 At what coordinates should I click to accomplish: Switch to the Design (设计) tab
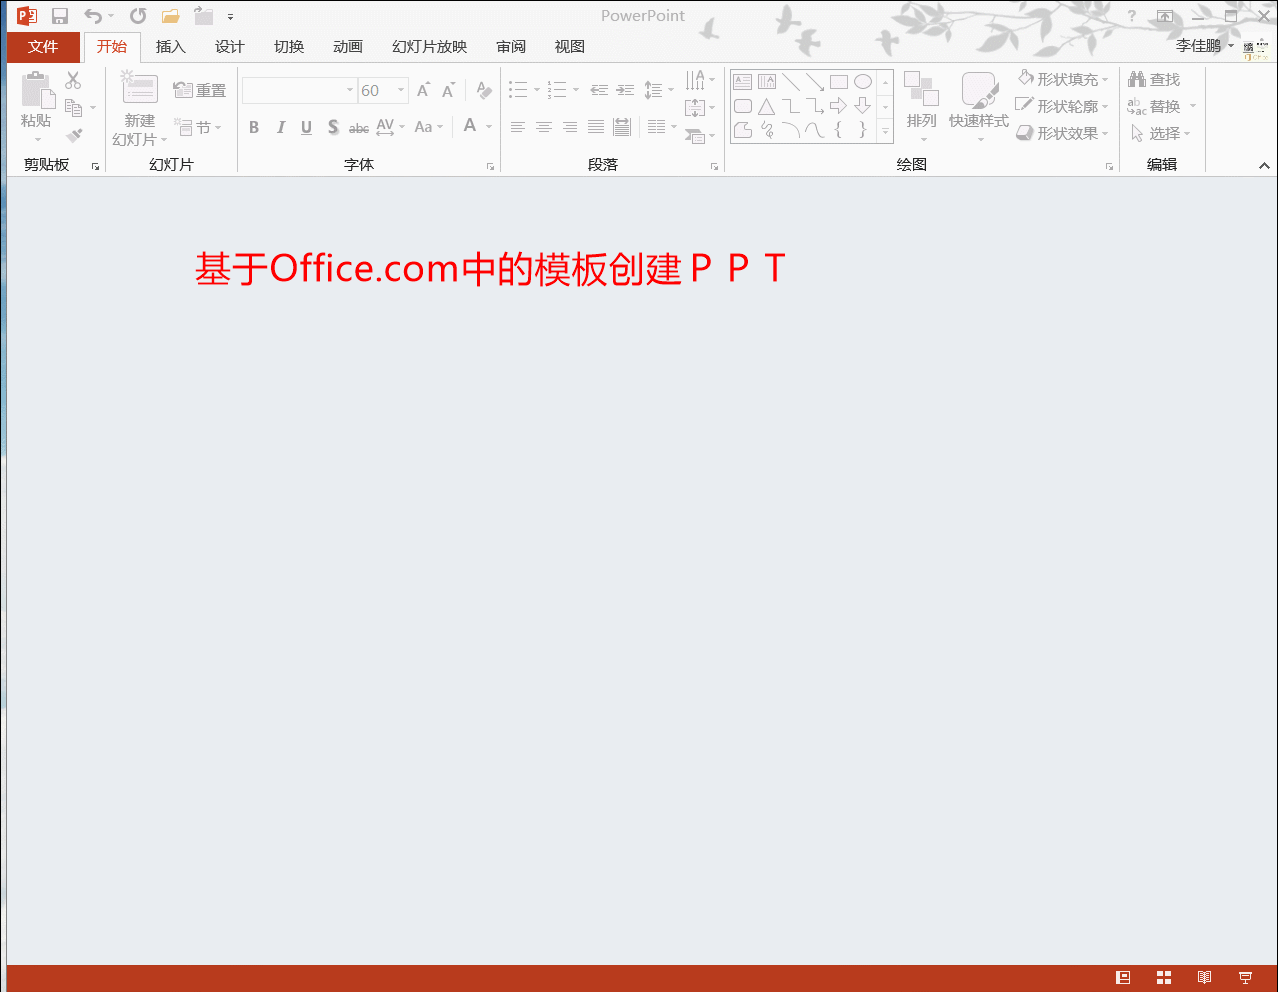click(x=230, y=47)
